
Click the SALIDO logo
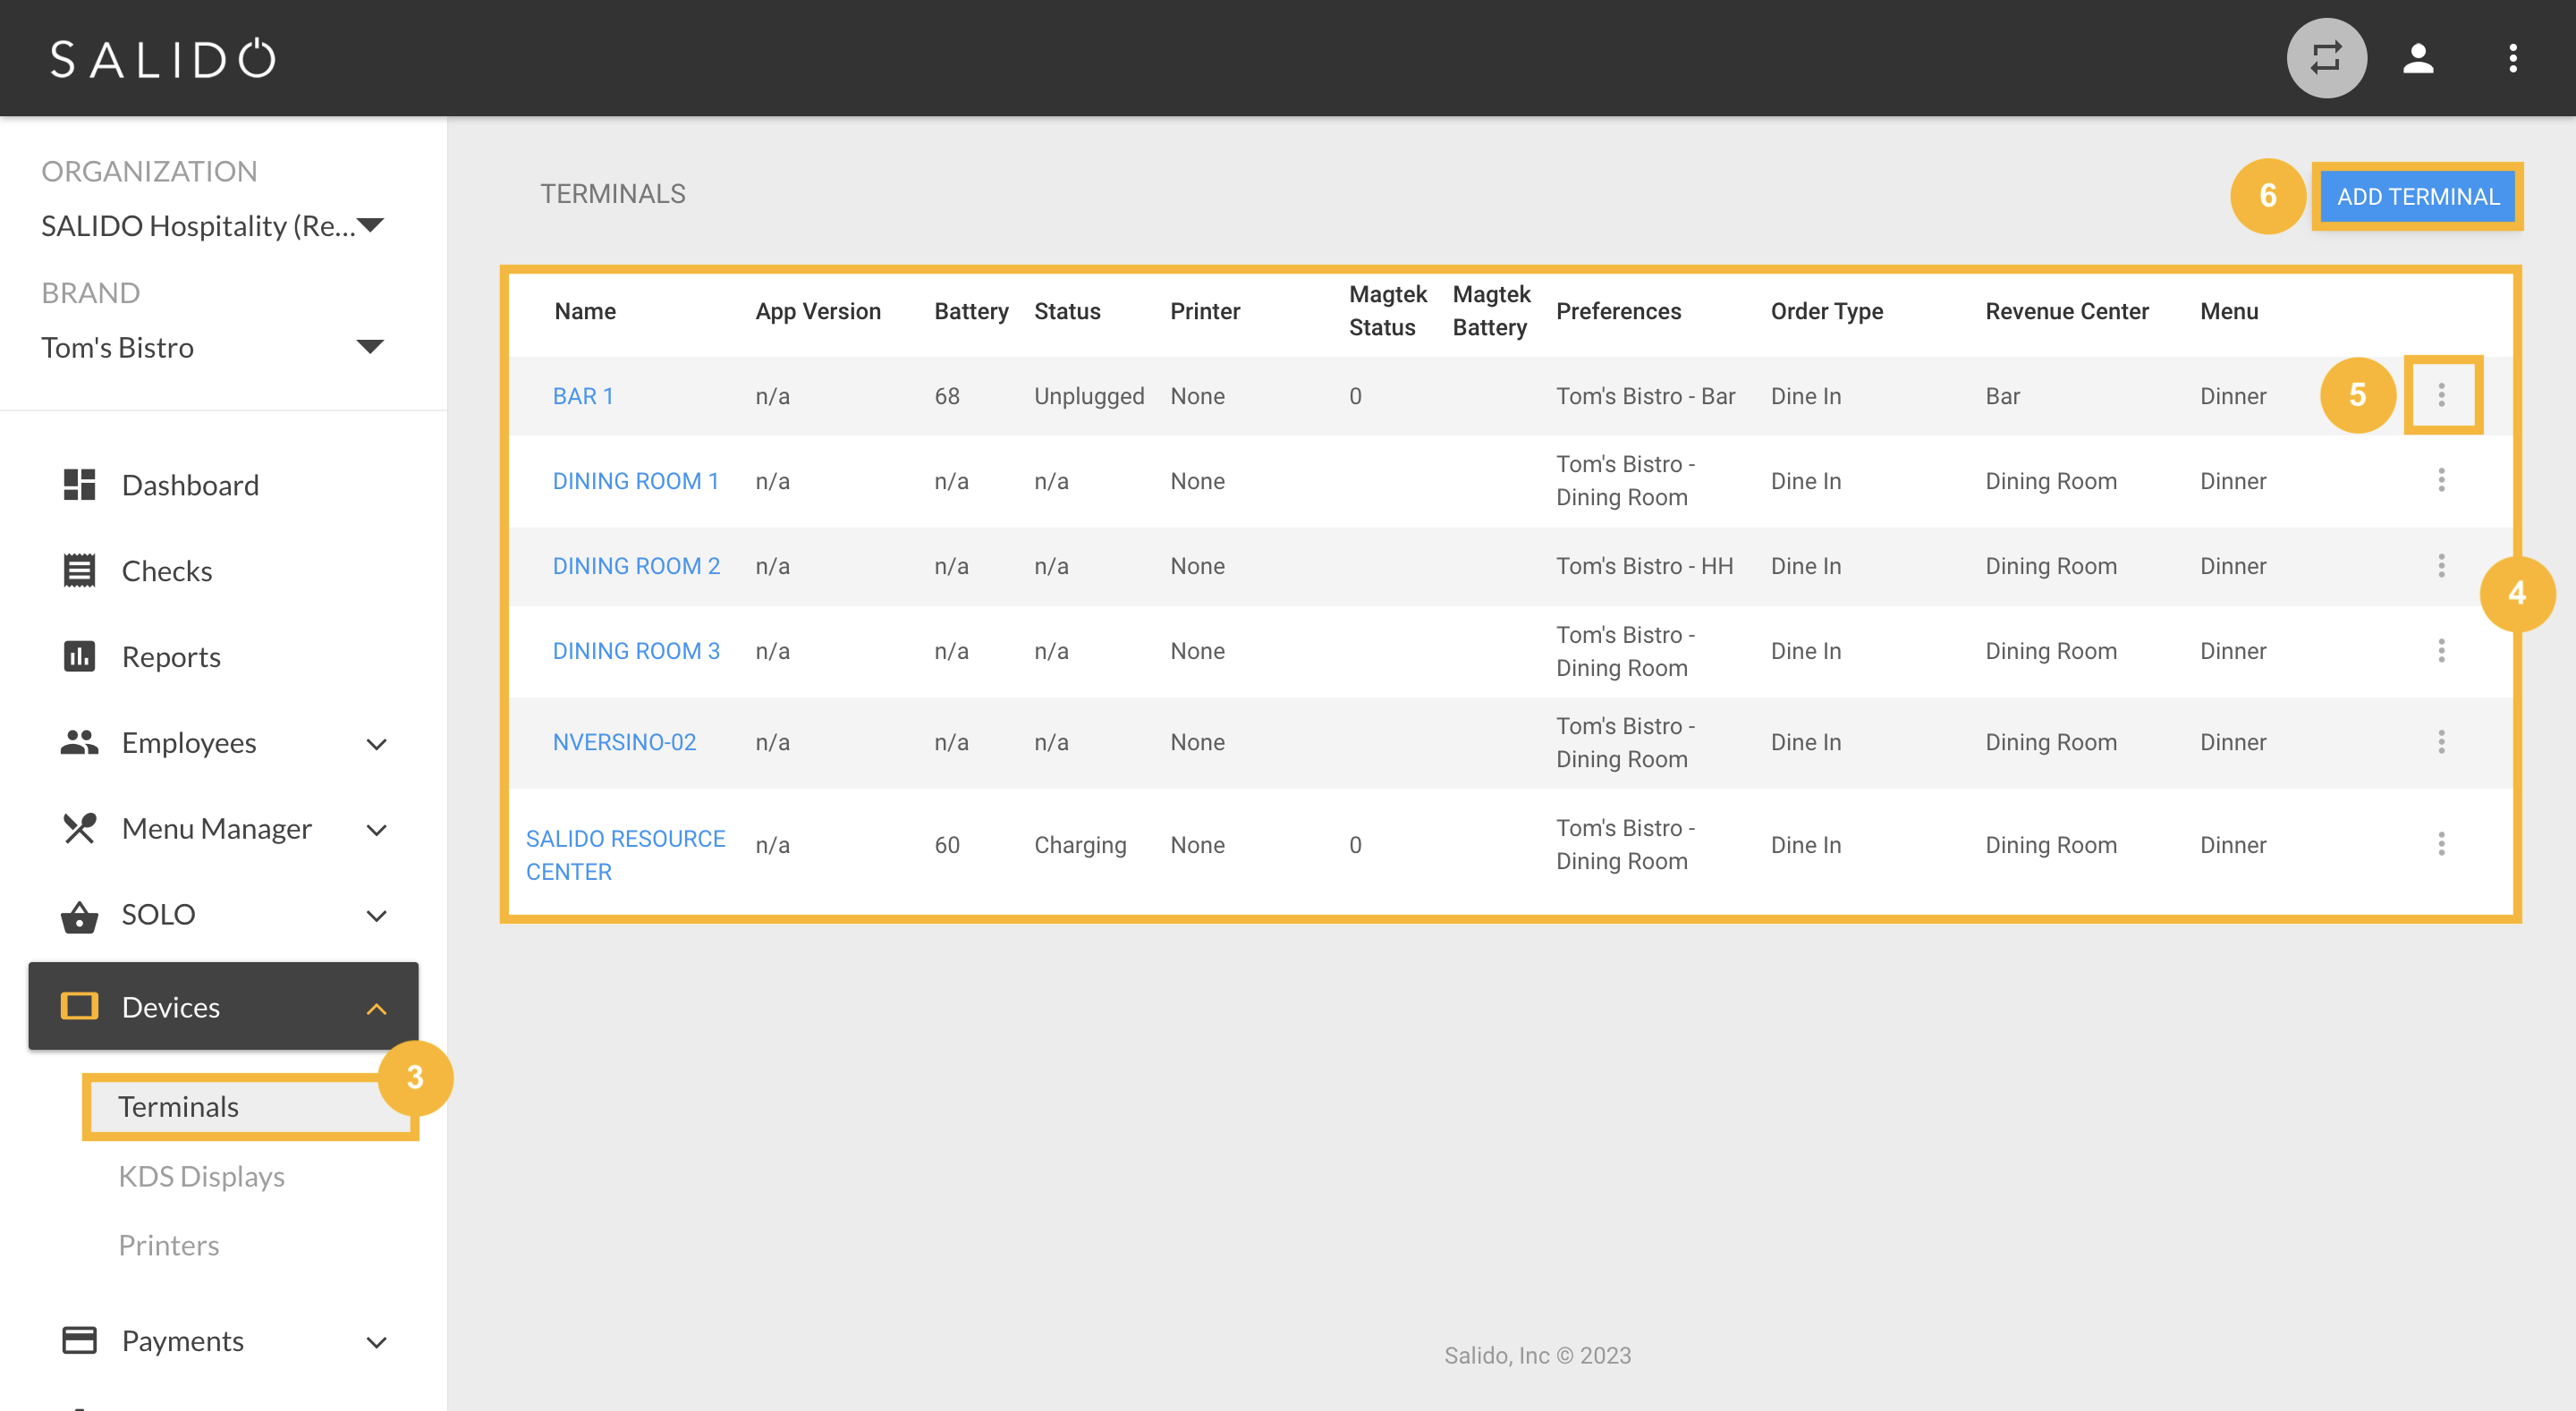(163, 58)
